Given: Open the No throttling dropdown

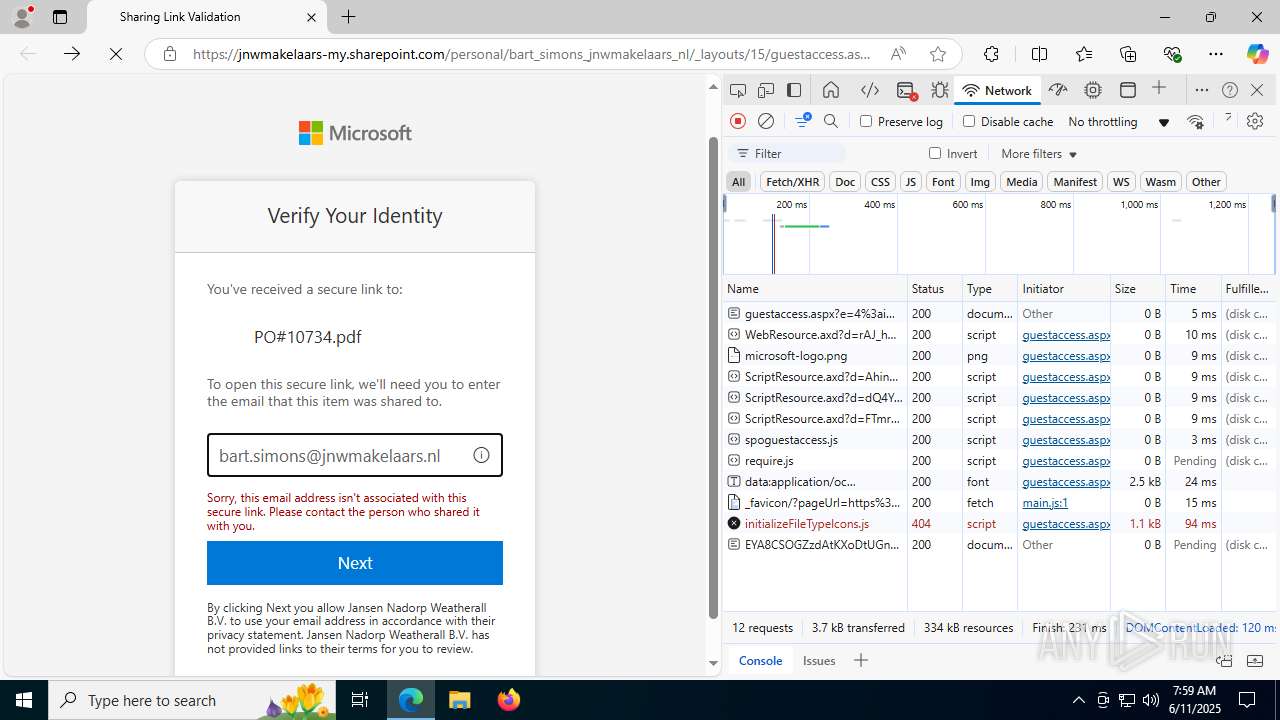Looking at the screenshot, I should click(1118, 121).
